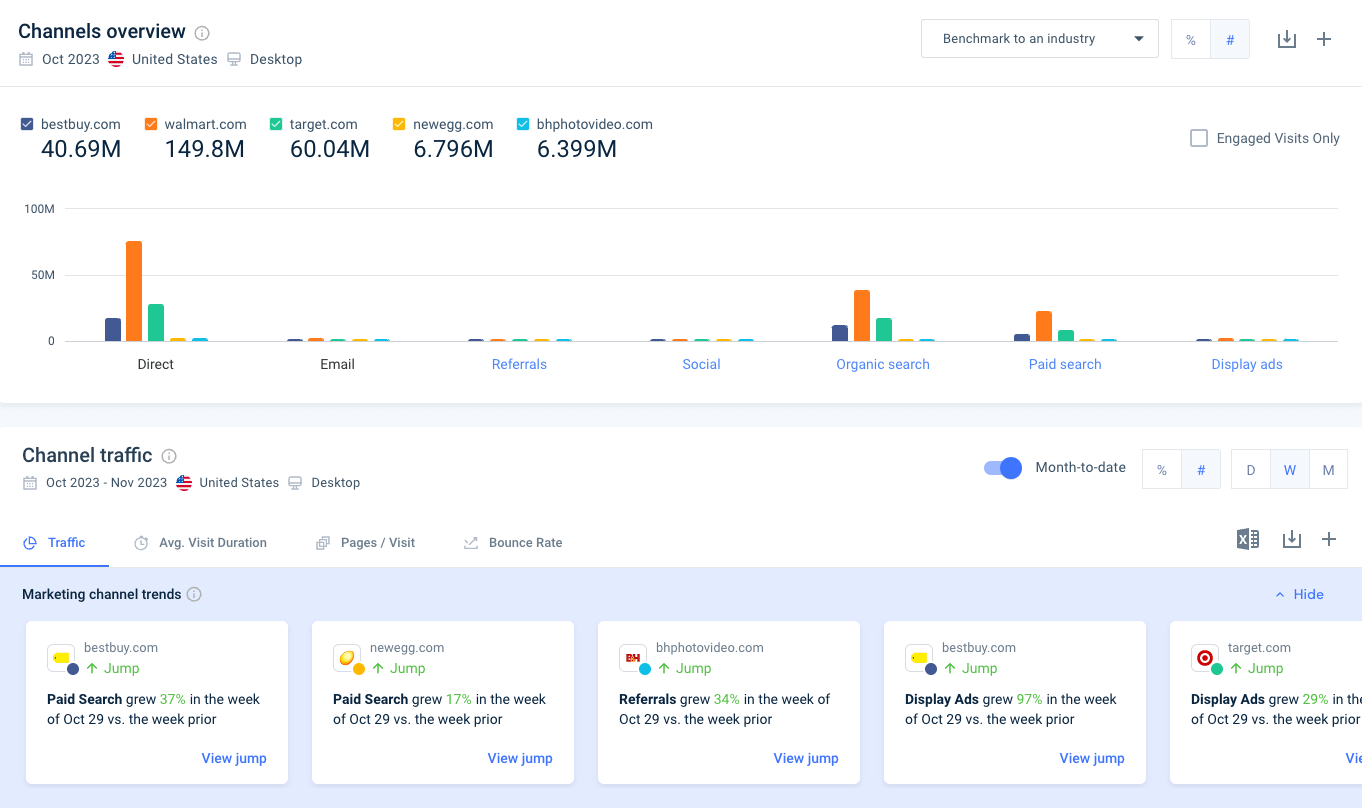The height and width of the screenshot is (808, 1362).
Task: Click the Pages / Visit stacked pages icon
Action: (x=323, y=543)
